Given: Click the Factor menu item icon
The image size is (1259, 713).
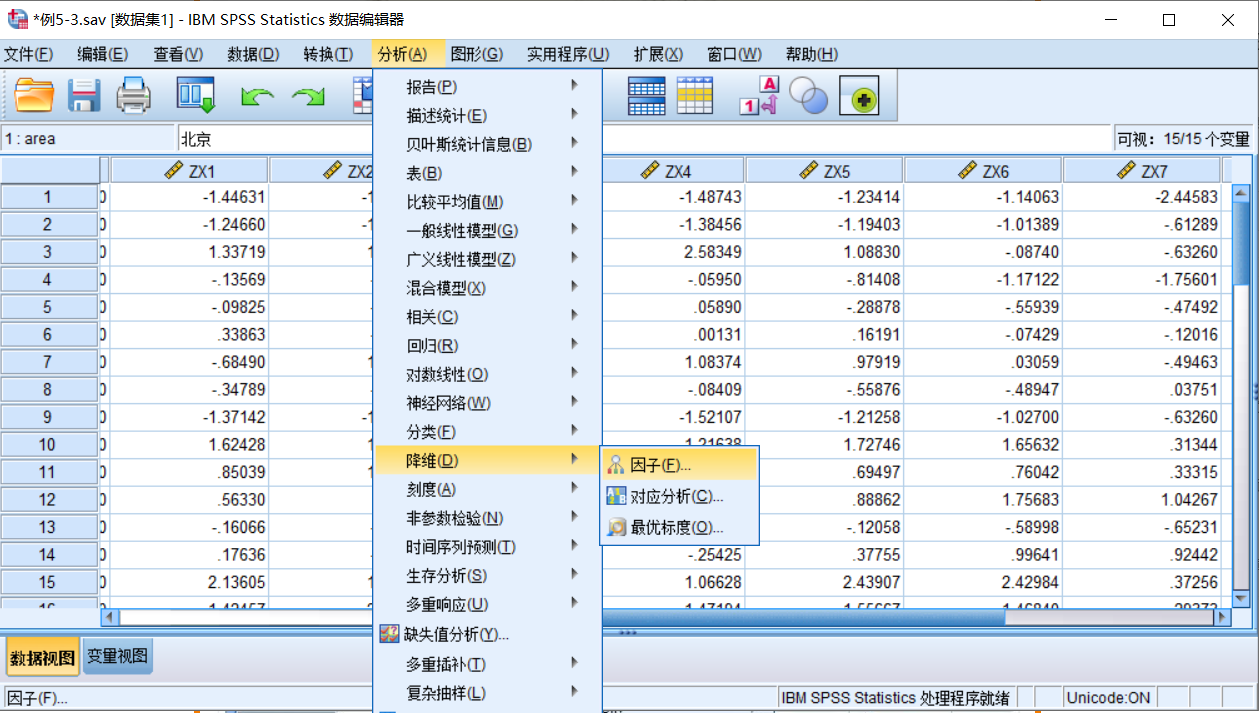Looking at the screenshot, I should 617,465.
